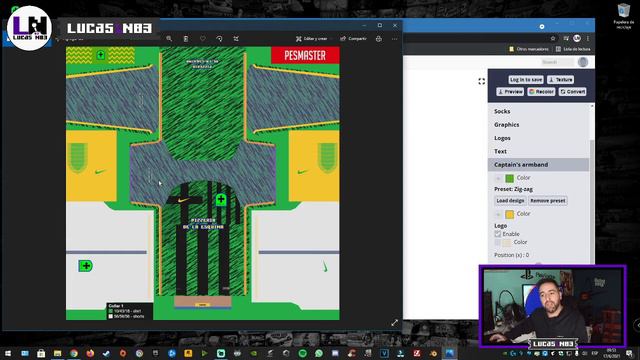Click the bookmark star icon in browser
The image size is (640, 360).
tap(553, 38)
